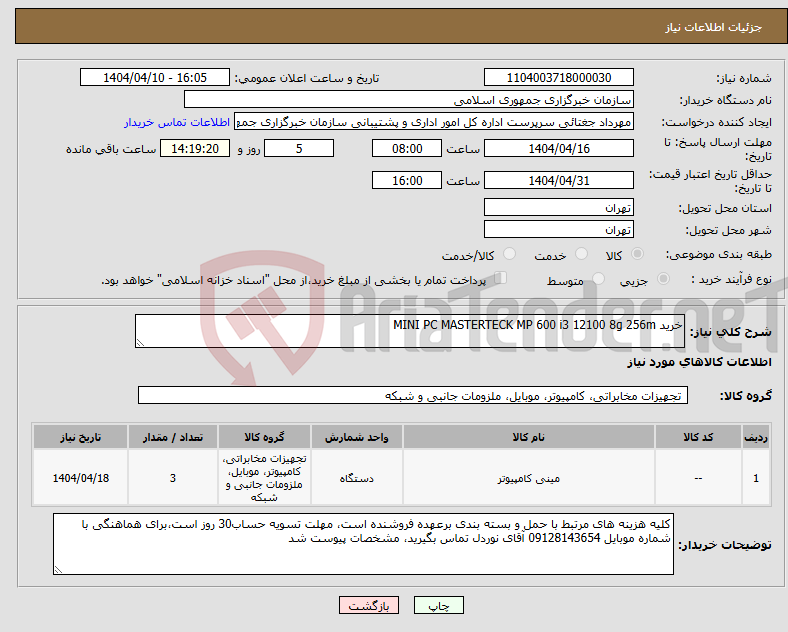Click the اطلاعات کالاهای مورد نیاز section heading
The height and width of the screenshot is (632, 788).
(x=699, y=362)
